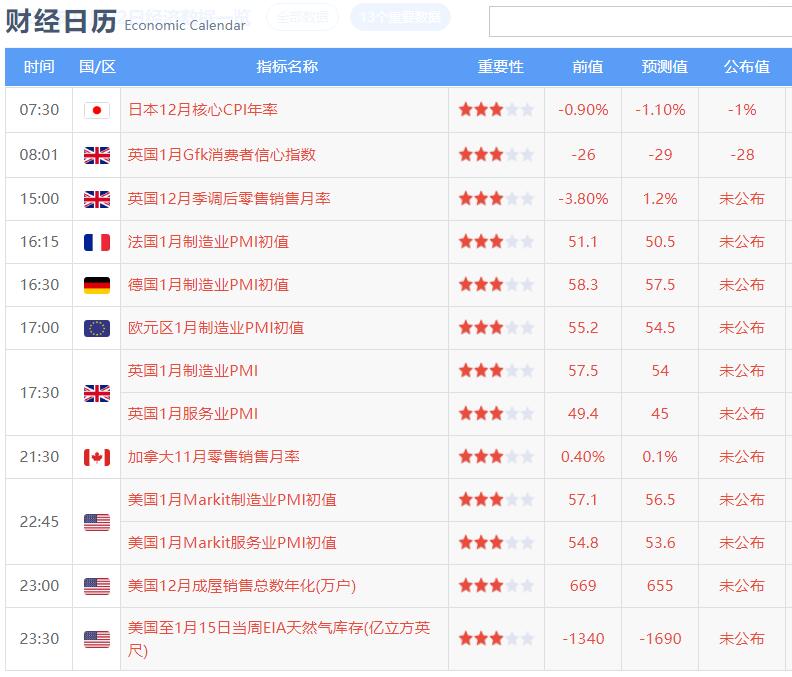792x677 pixels.
Task: Click star rating for 英国12月季调后零售销售月率
Action: tap(496, 198)
